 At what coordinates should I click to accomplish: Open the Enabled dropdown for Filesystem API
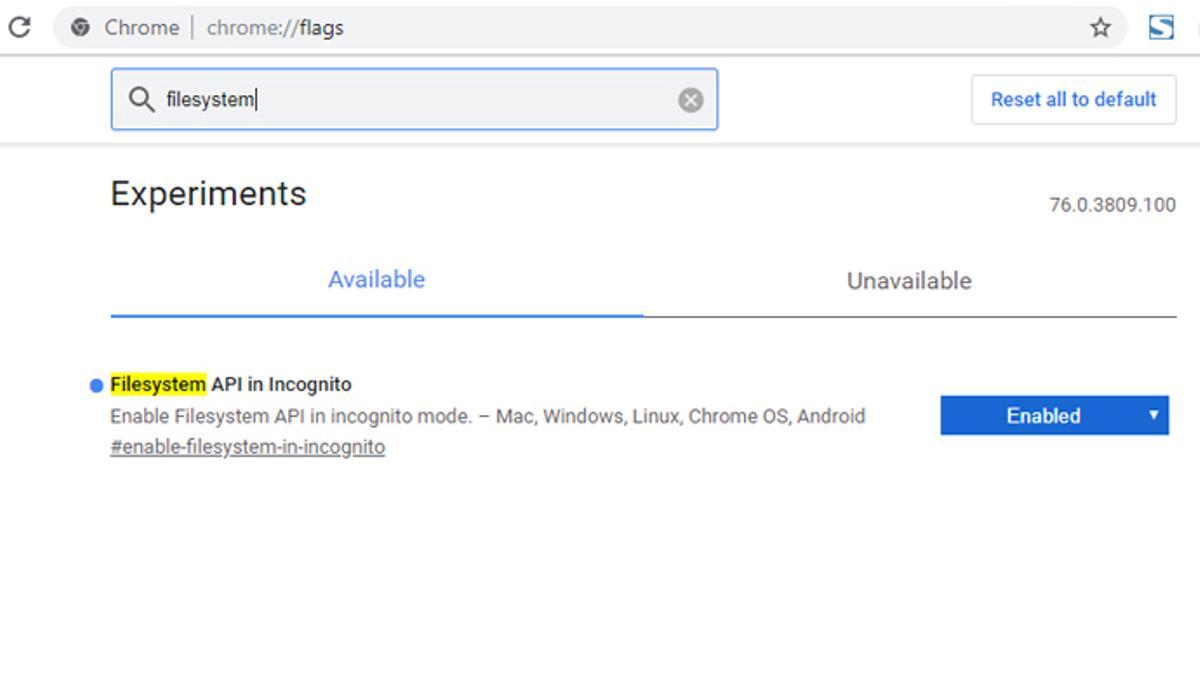[1054, 416]
